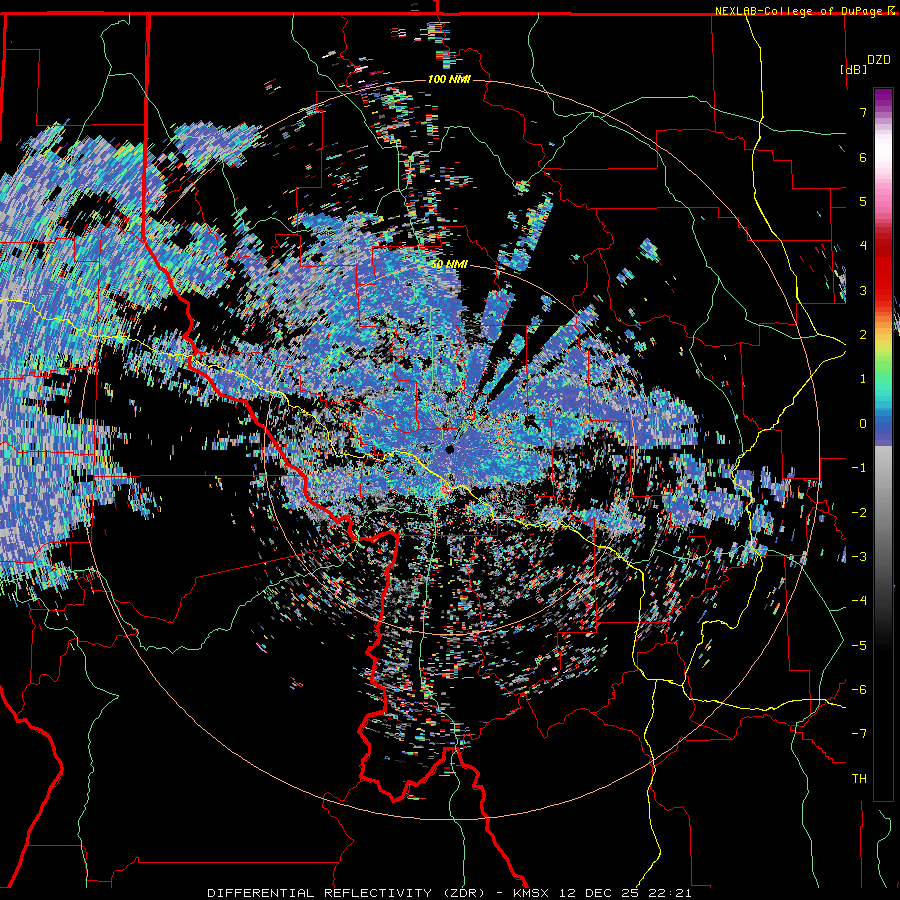Click the legend value -4 label
Screen dimensions: 900x900
pos(859,600)
